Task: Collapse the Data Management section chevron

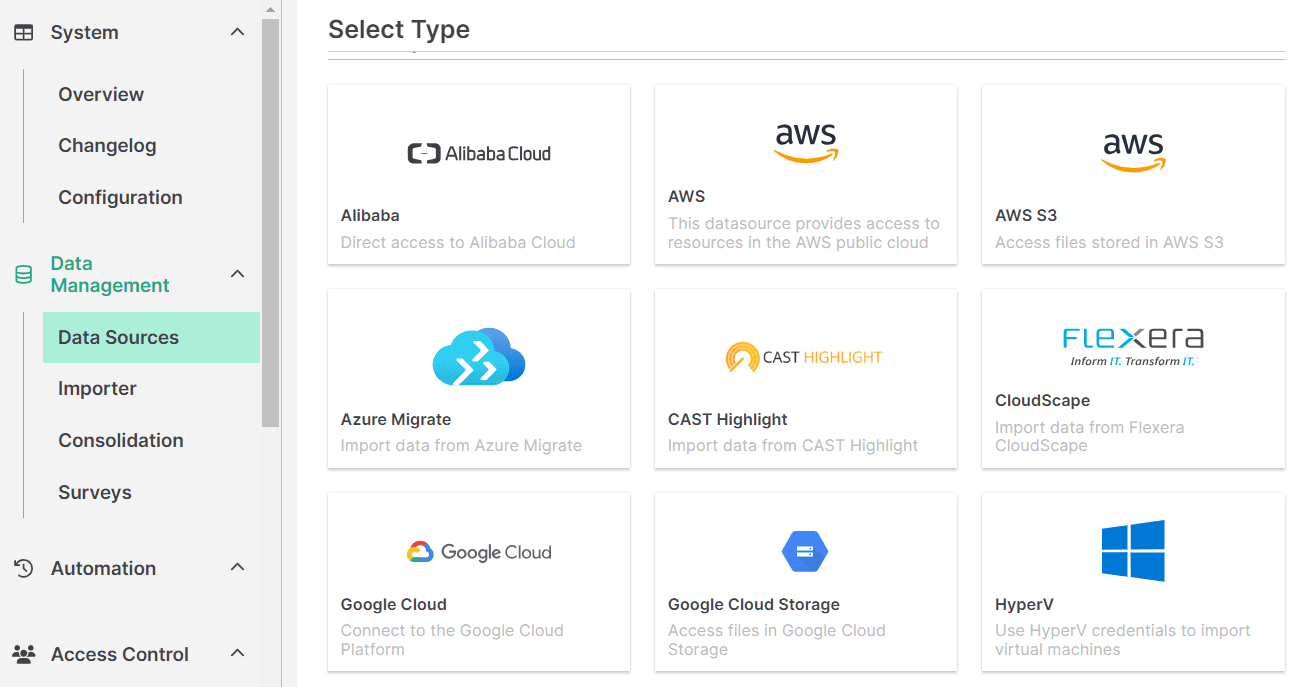Action: [x=238, y=274]
